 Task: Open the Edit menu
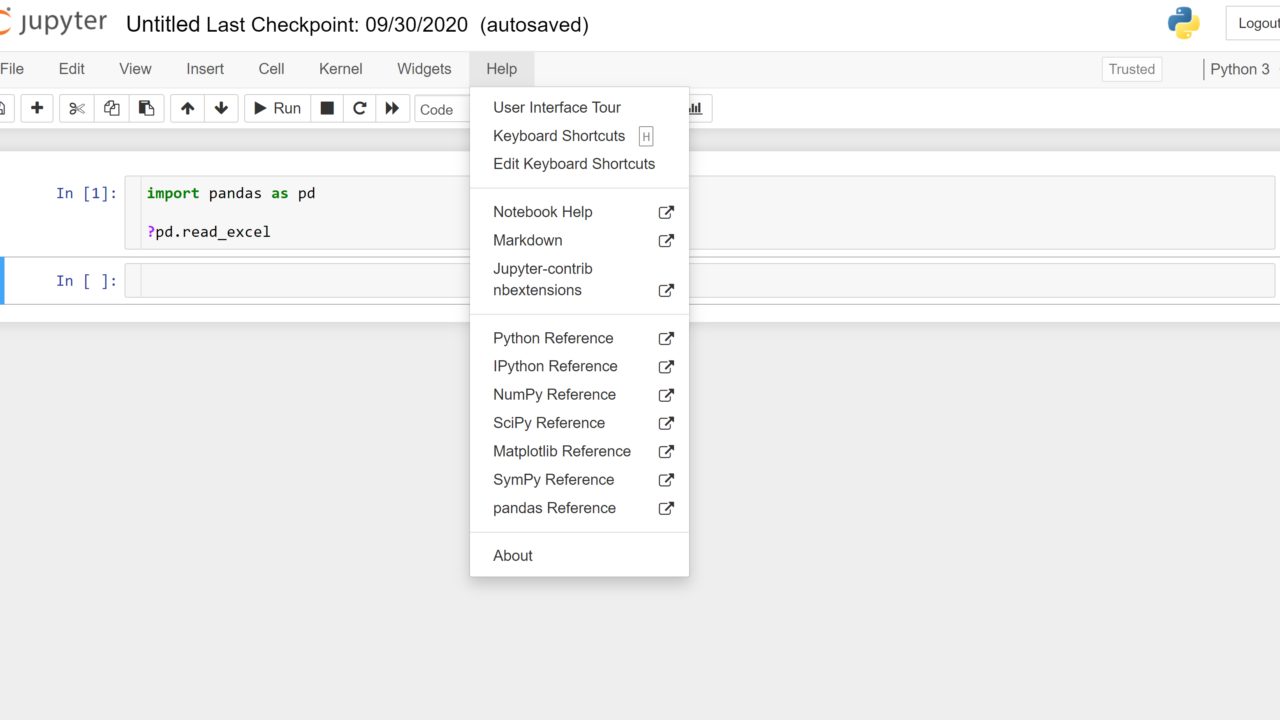click(x=71, y=69)
